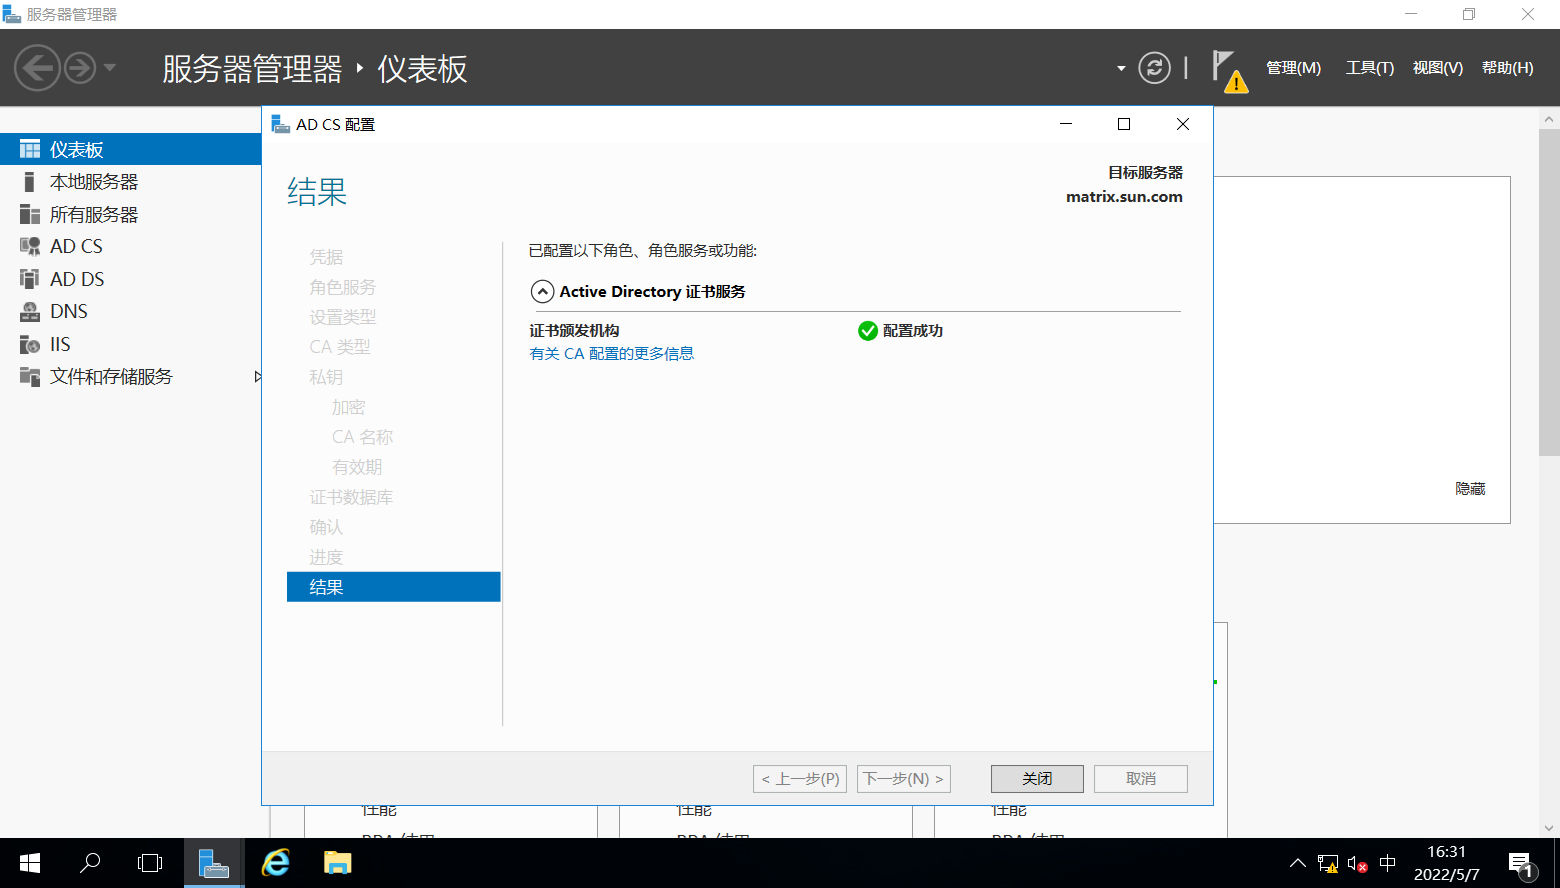Click the AD CS role icon

click(30, 246)
